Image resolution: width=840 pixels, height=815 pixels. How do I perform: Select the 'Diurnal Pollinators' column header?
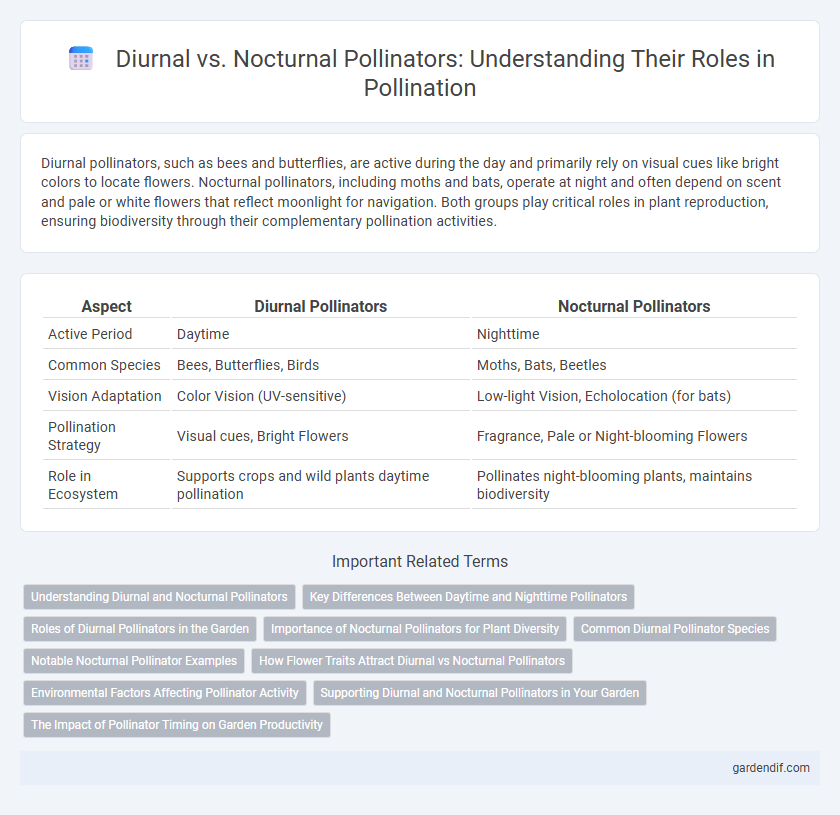point(320,306)
